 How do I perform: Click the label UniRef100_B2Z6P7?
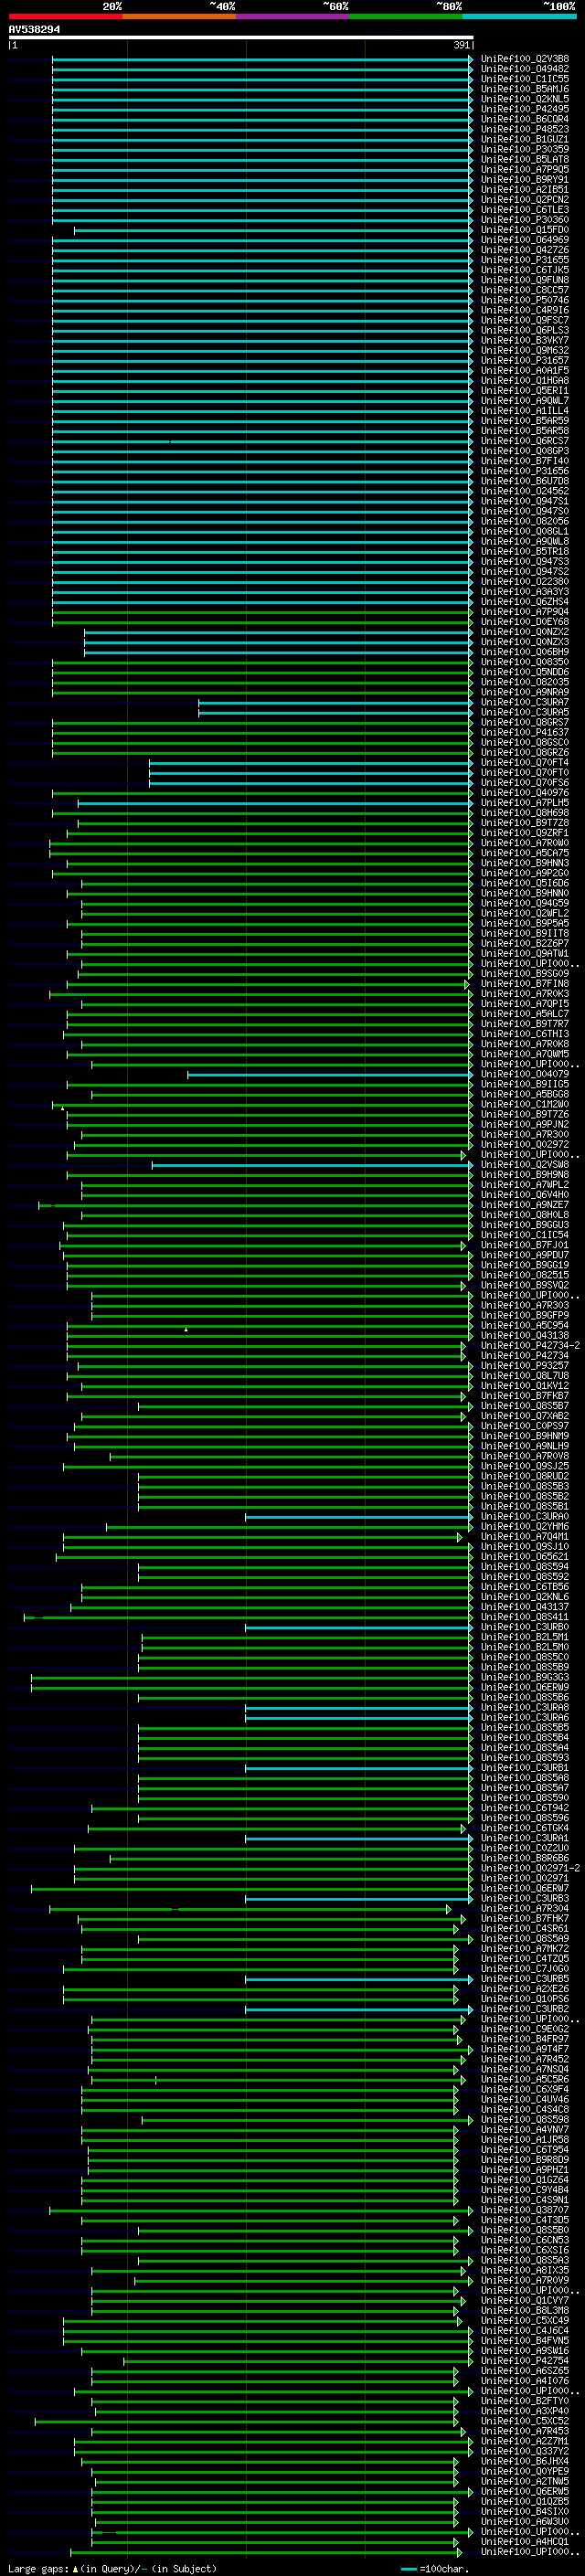[525, 943]
